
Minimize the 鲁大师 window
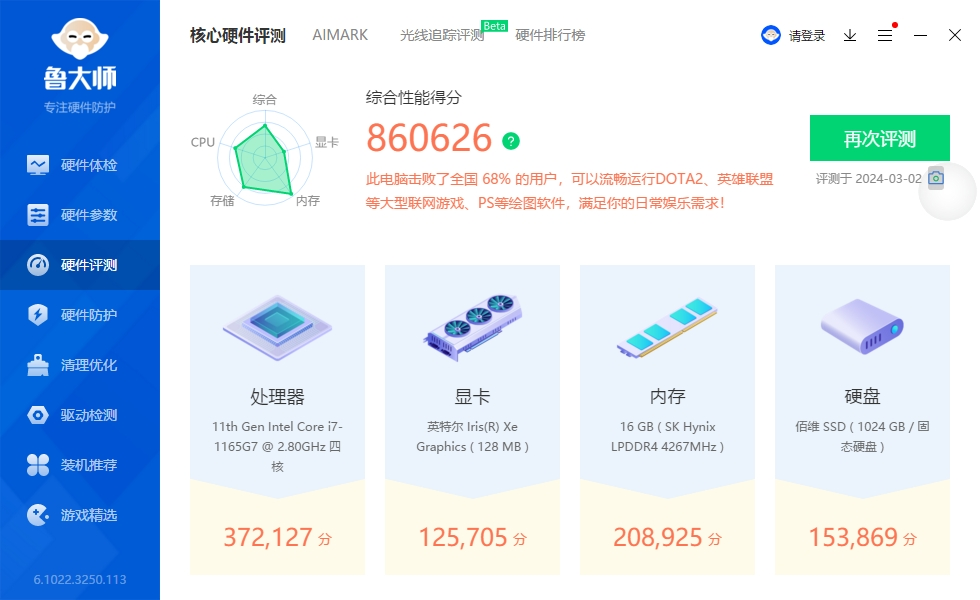920,36
